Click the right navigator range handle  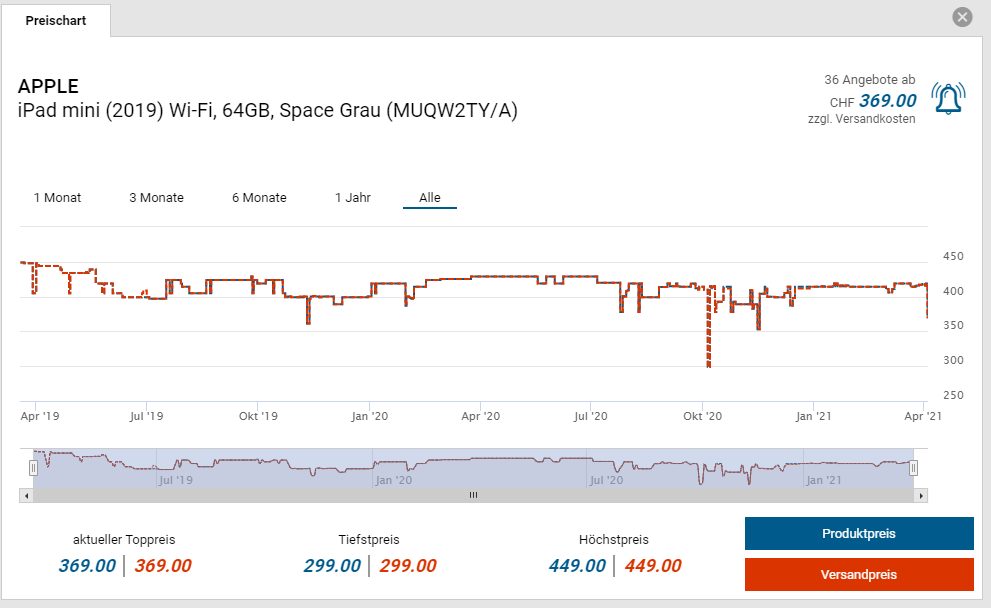pos(913,467)
